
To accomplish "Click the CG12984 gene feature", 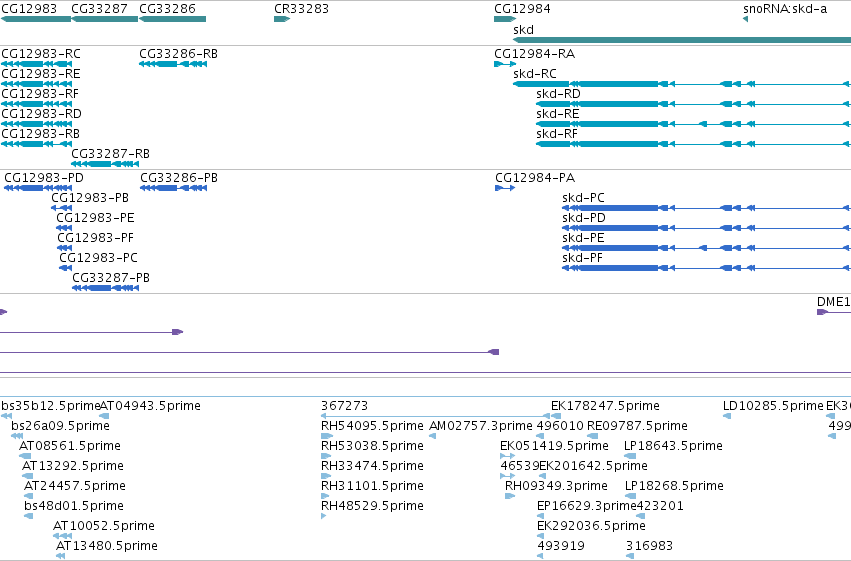I will click(505, 19).
